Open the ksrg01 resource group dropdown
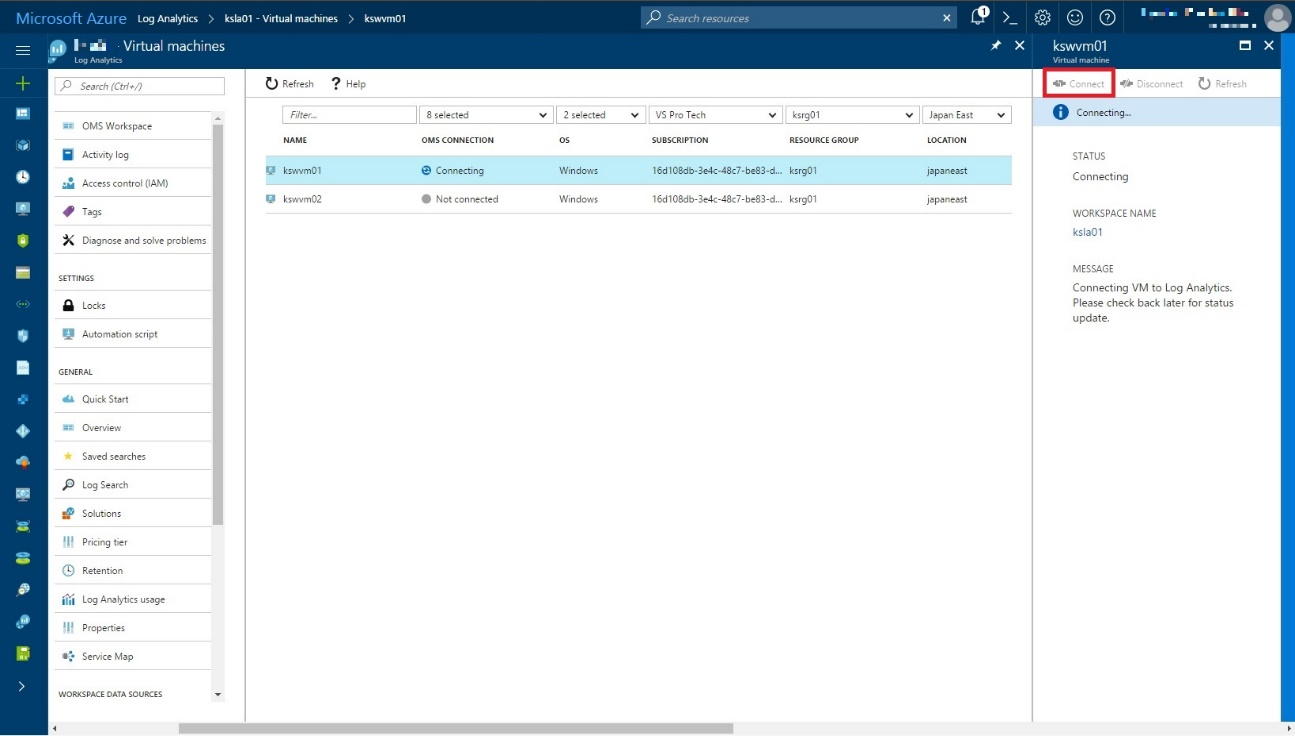1295x736 pixels. [852, 115]
